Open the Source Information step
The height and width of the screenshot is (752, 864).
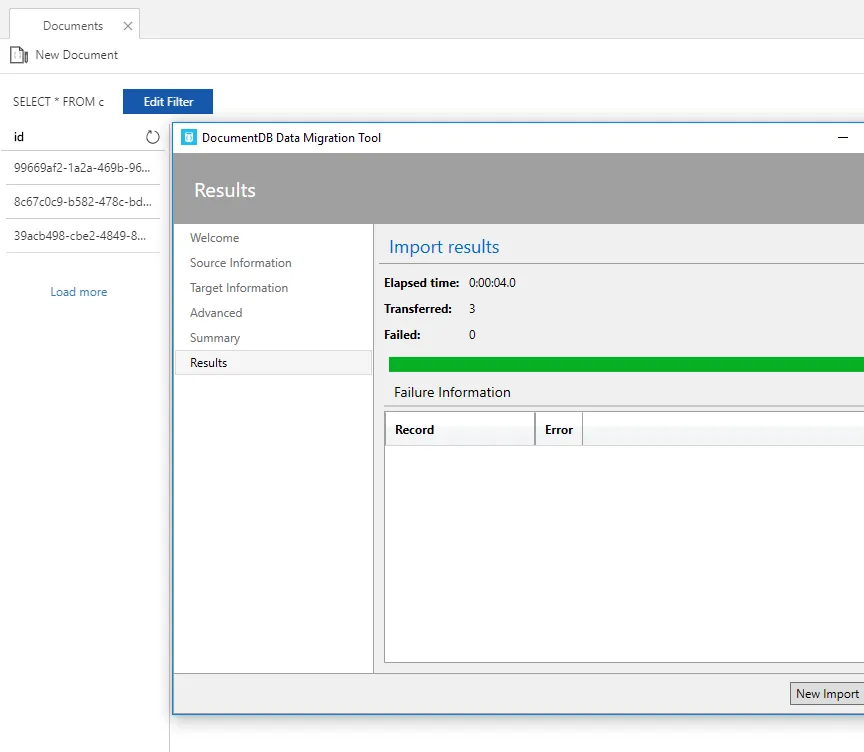[x=240, y=263]
